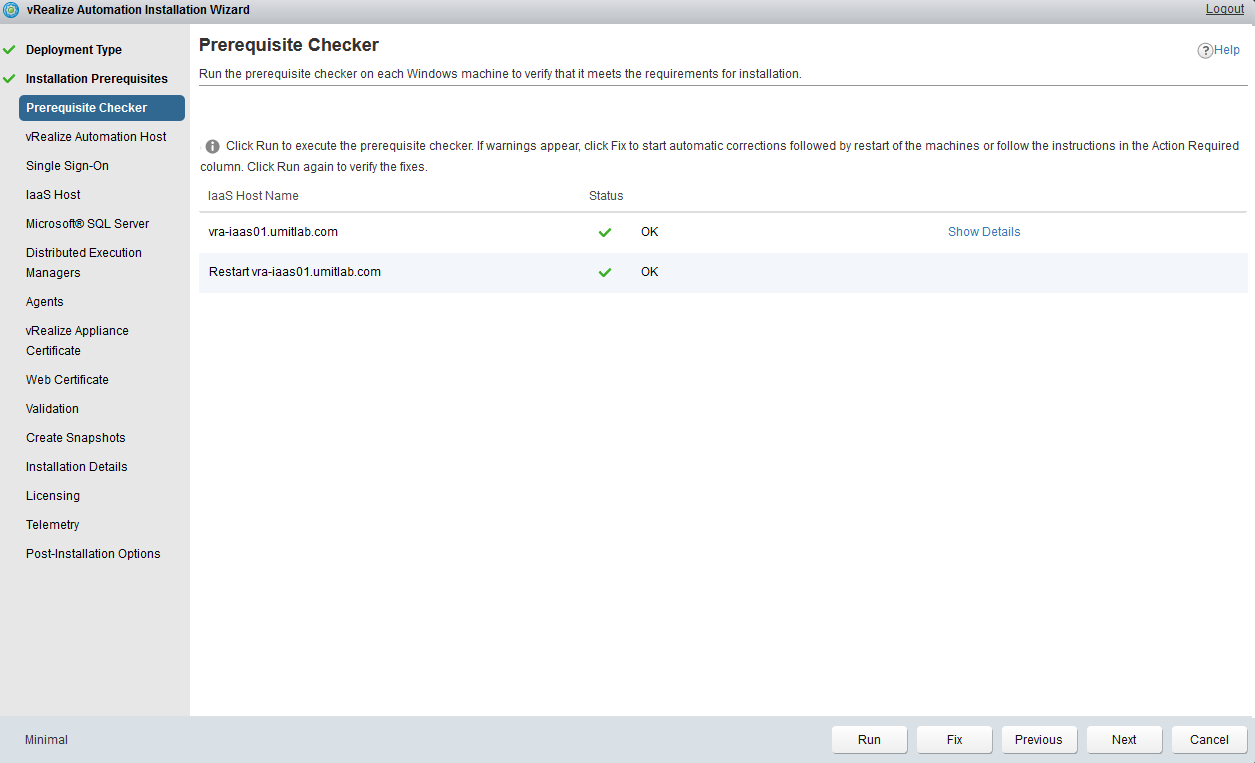Select Distributed Execution Managers step

coord(84,262)
